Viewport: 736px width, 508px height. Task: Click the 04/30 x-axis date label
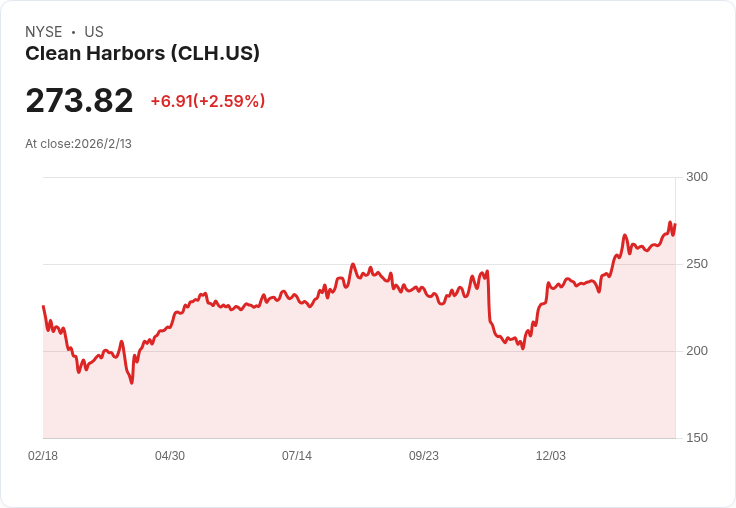170,456
